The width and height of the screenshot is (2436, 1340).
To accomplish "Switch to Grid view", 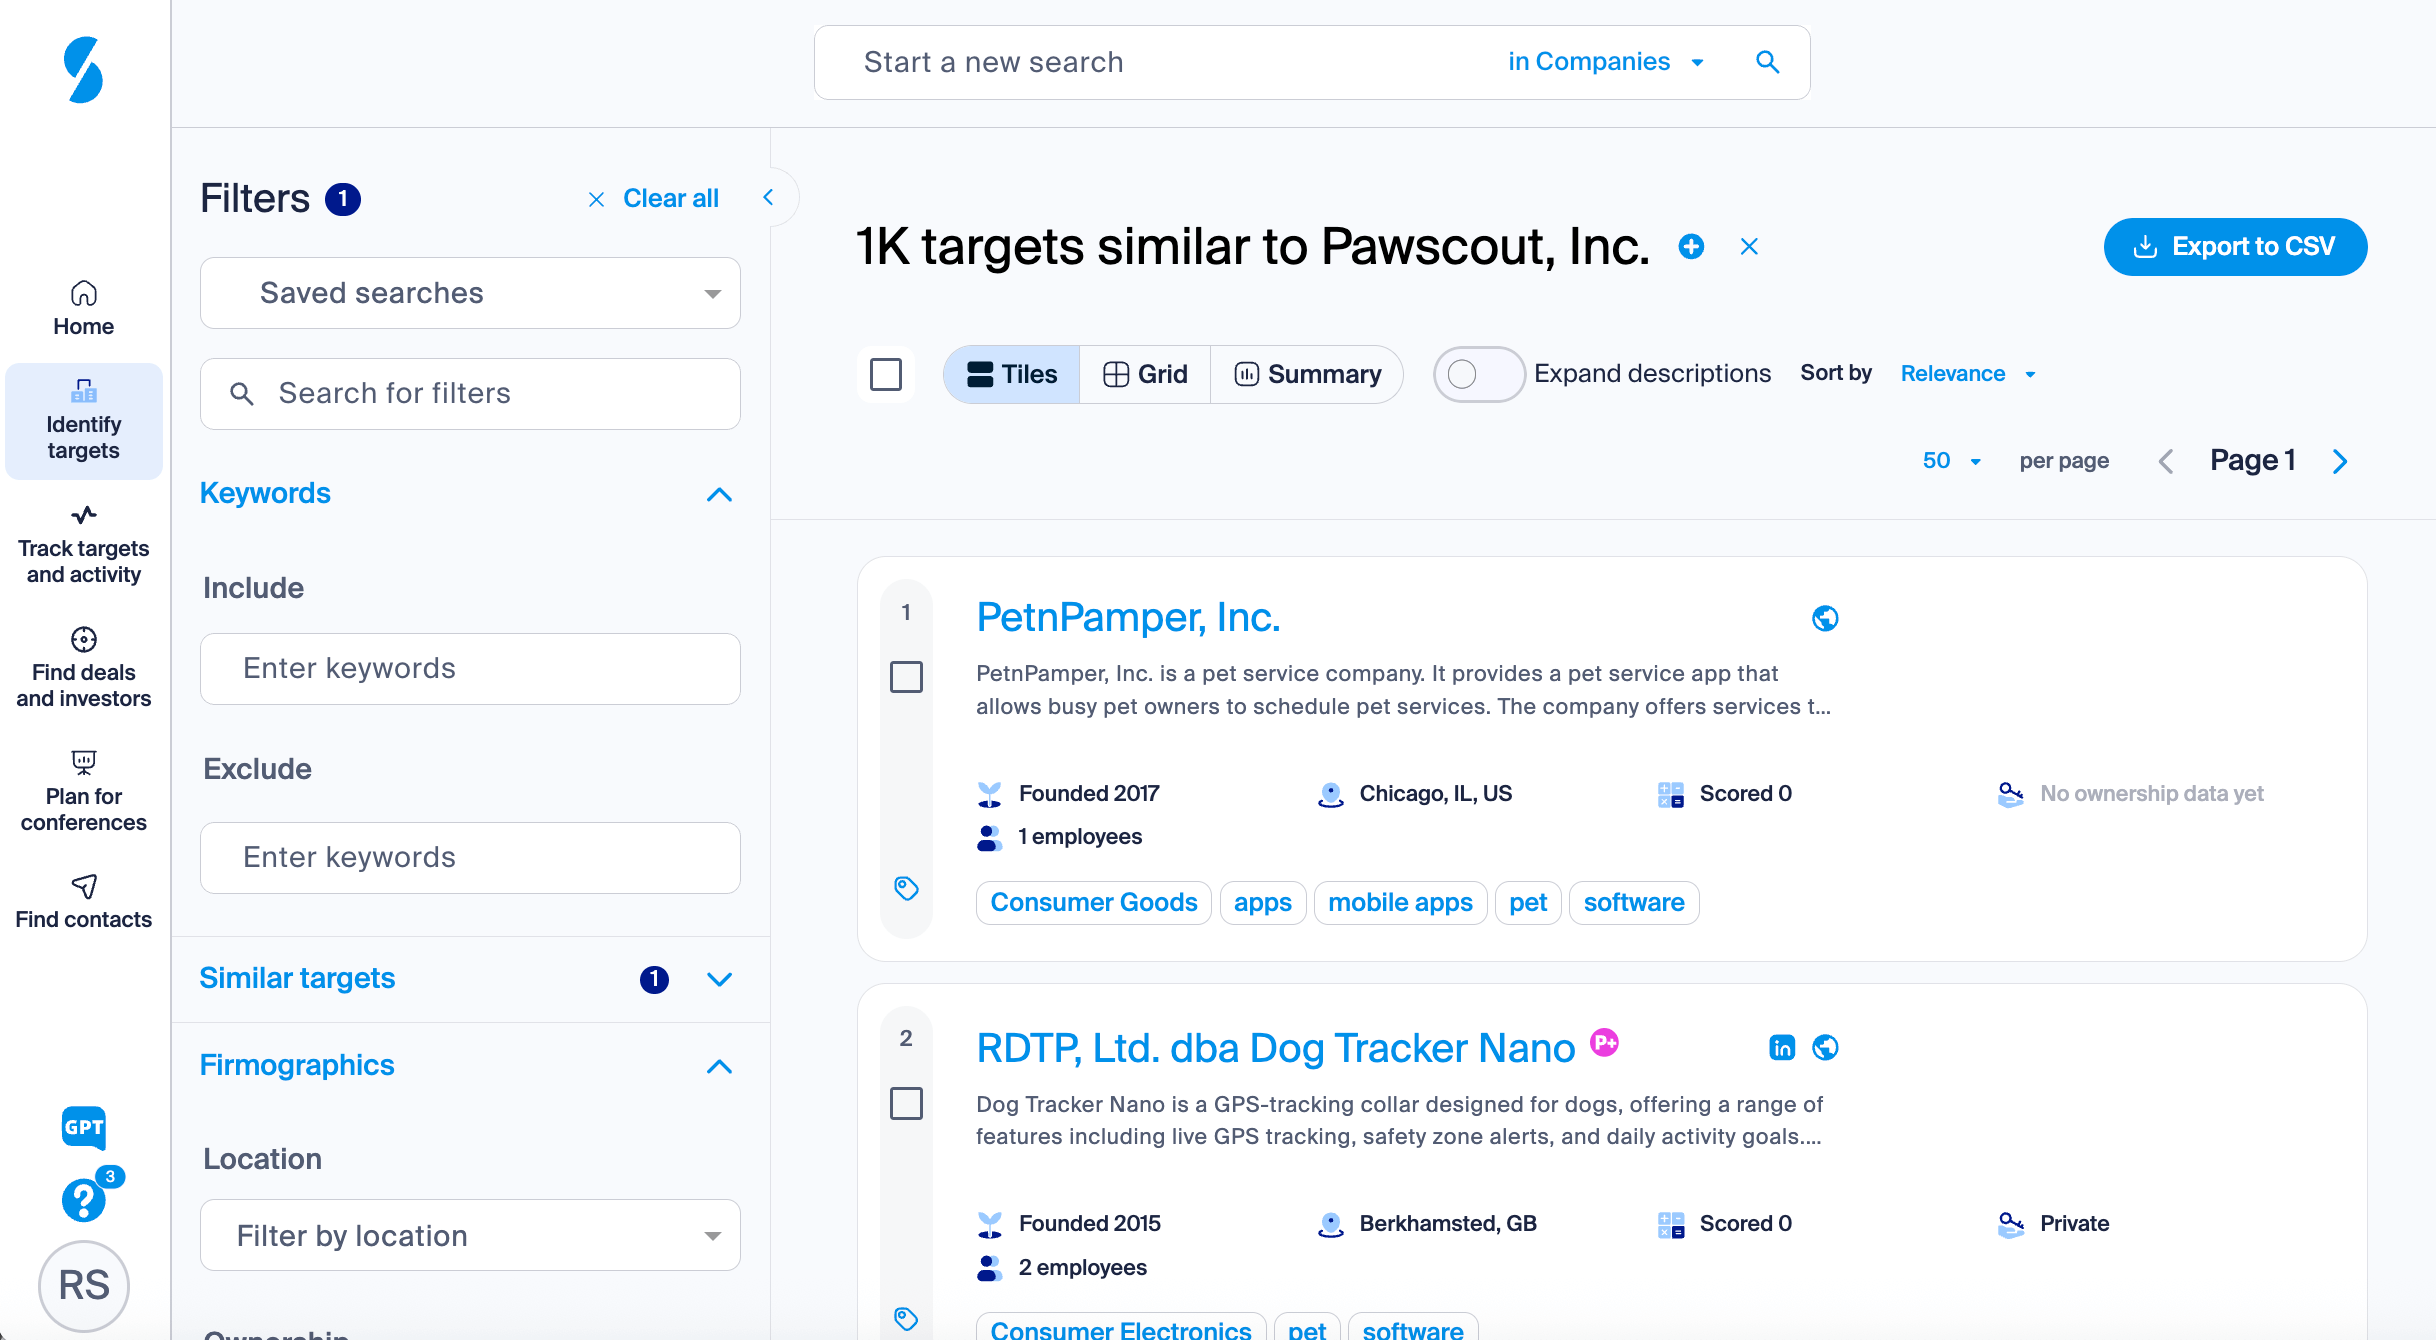I will pyautogui.click(x=1145, y=374).
